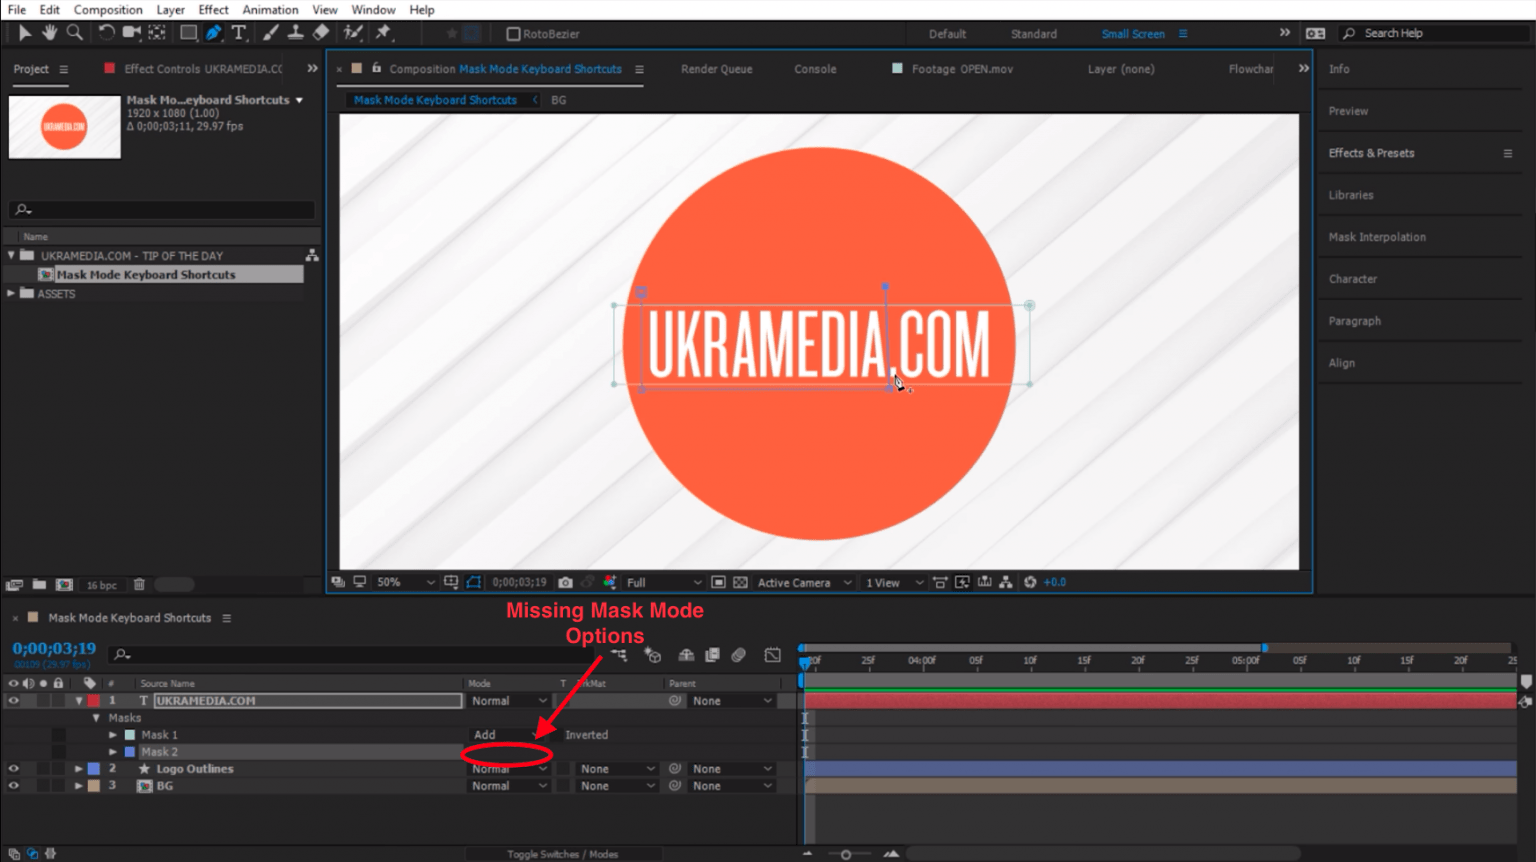This screenshot has height=862, width=1536.
Task: Open the Composition menu
Action: pyautogui.click(x=108, y=10)
